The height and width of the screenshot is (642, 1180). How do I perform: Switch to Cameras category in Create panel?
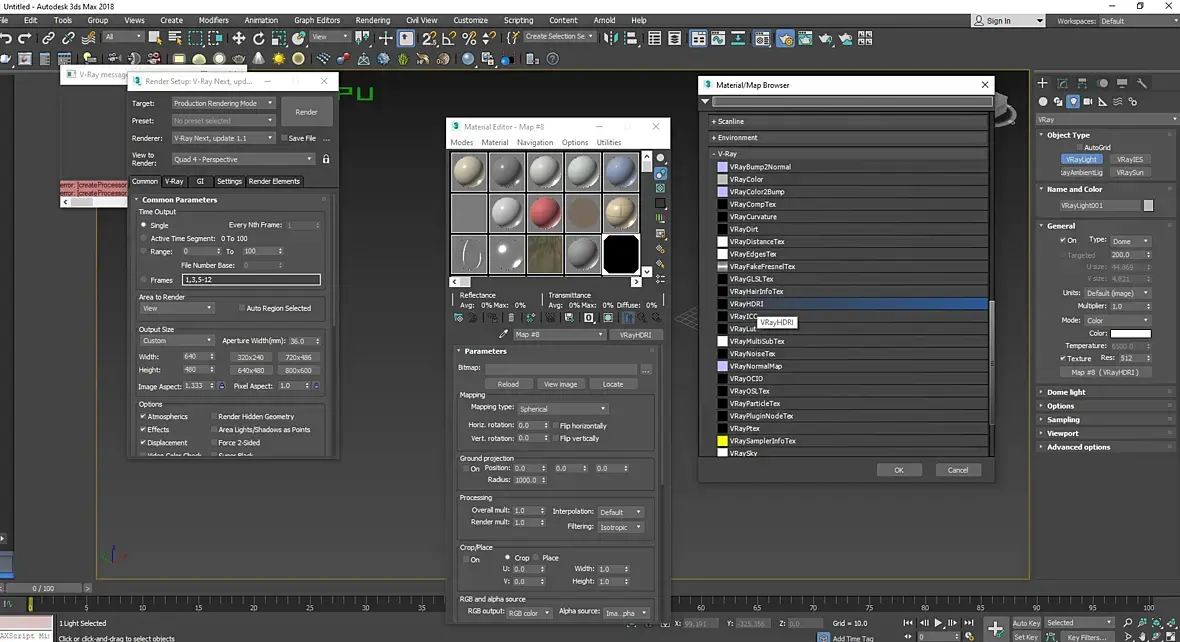click(1089, 101)
